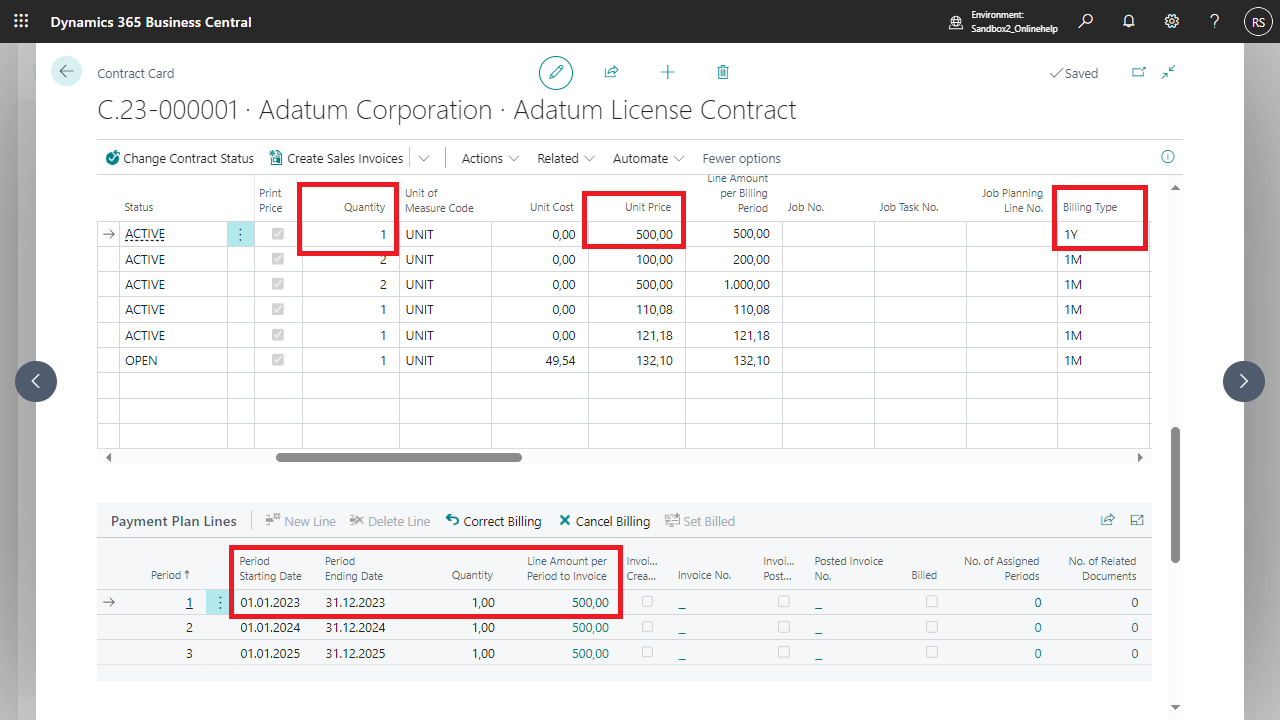1280x720 pixels.
Task: Click the back arrow beside Contract Card
Action: coord(66,71)
